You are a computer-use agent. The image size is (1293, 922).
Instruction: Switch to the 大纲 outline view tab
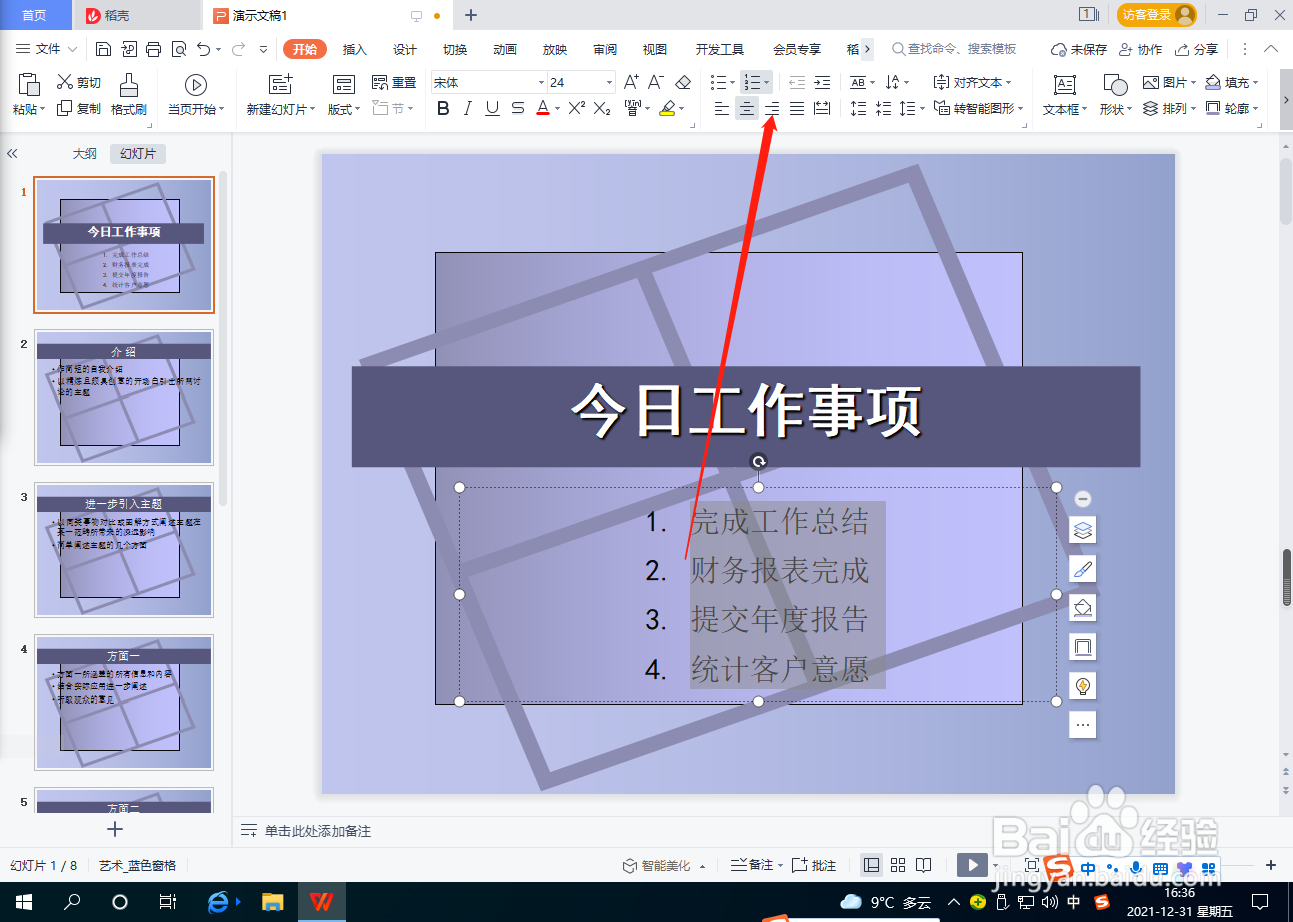[84, 152]
